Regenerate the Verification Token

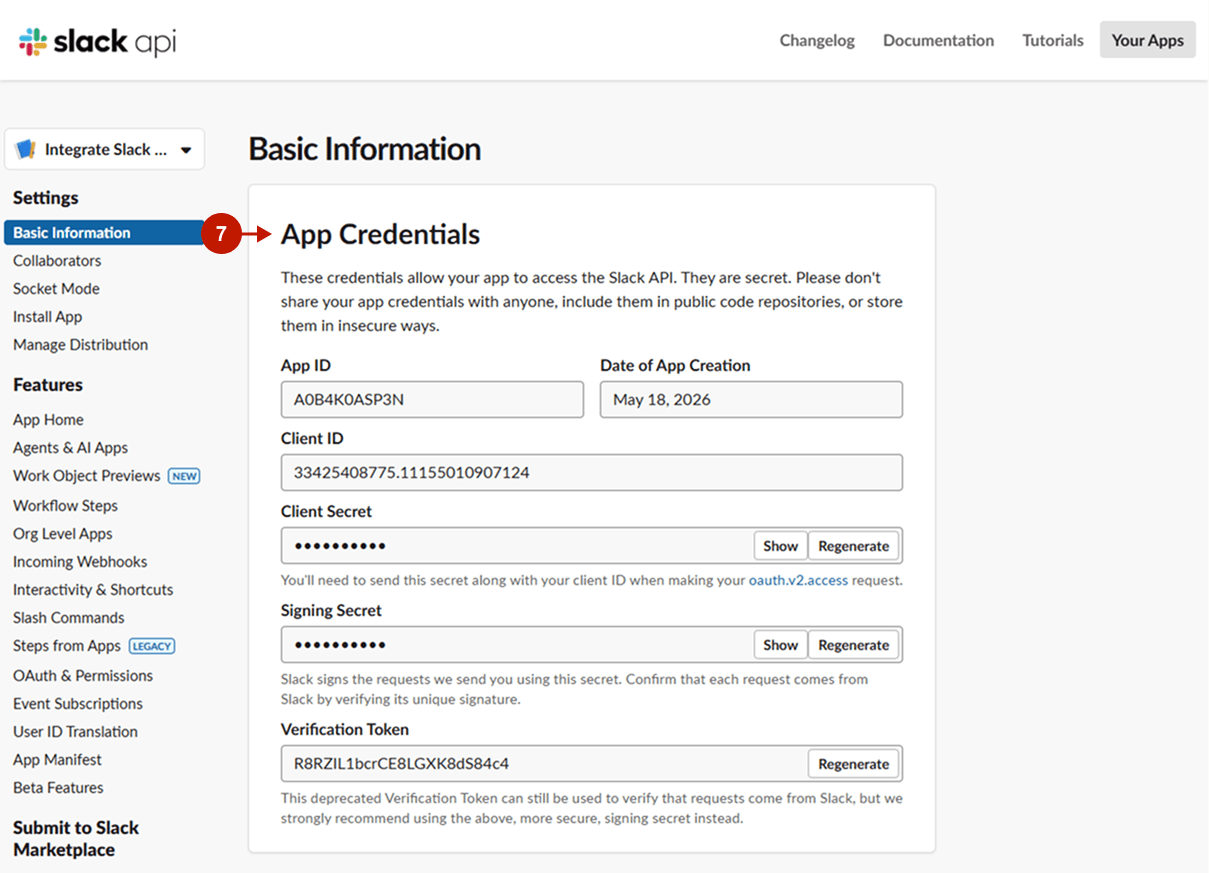tap(853, 764)
